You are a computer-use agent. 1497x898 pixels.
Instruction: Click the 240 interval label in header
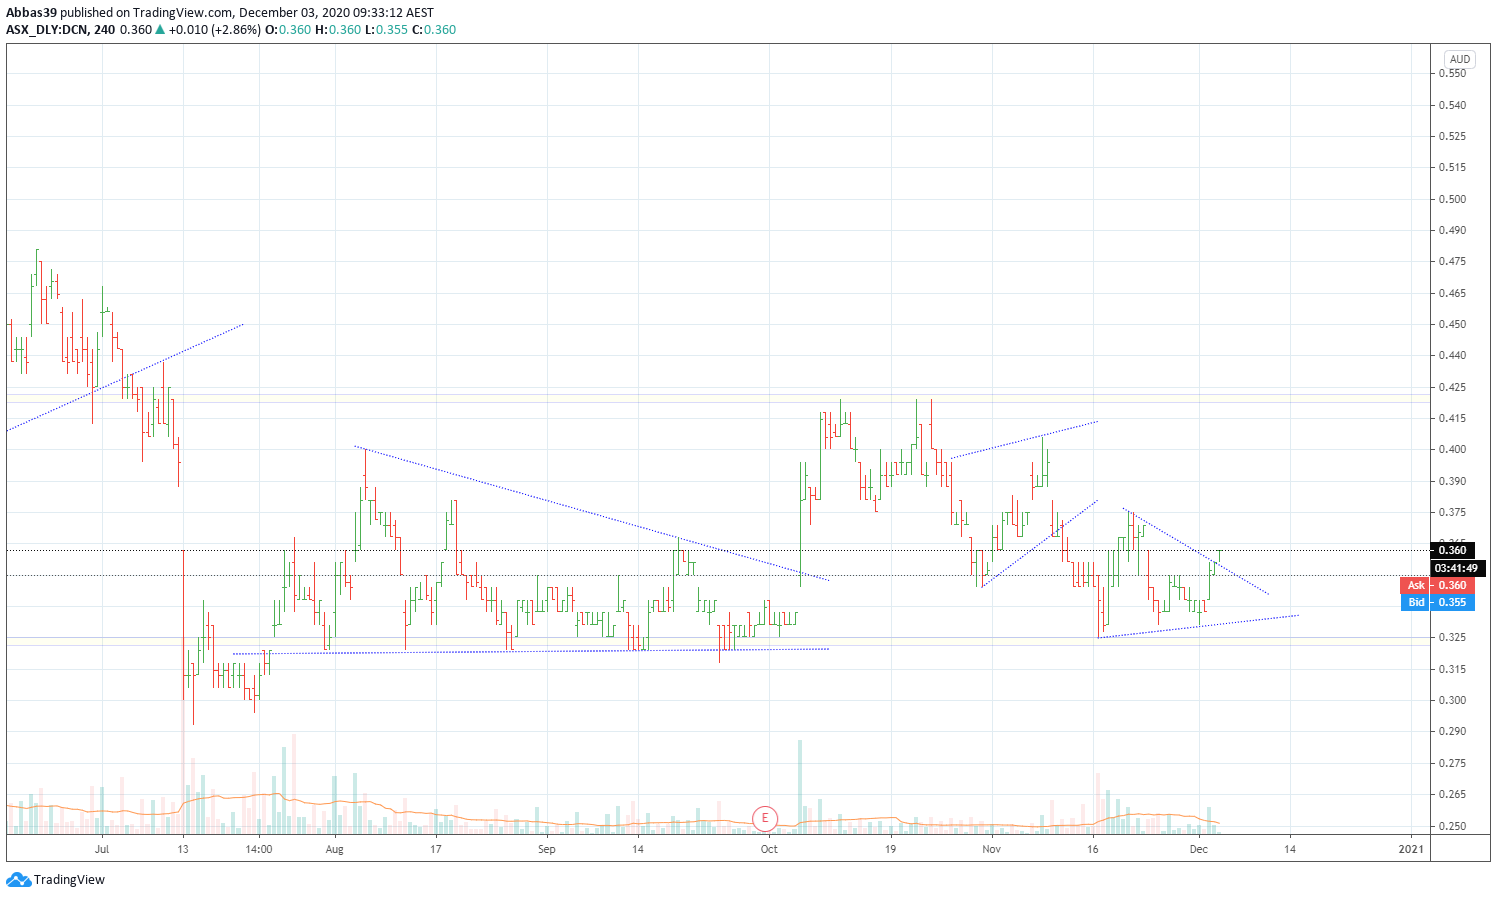point(105,30)
